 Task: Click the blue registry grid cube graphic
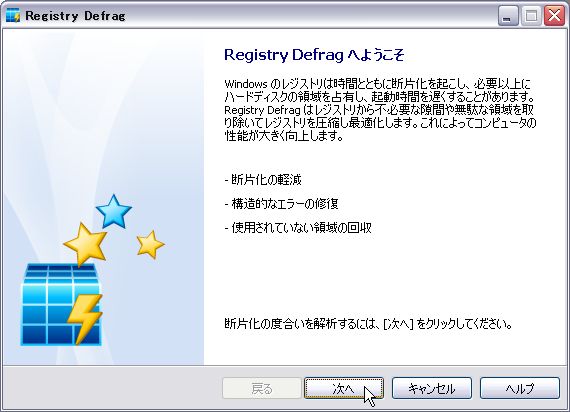[61, 305]
